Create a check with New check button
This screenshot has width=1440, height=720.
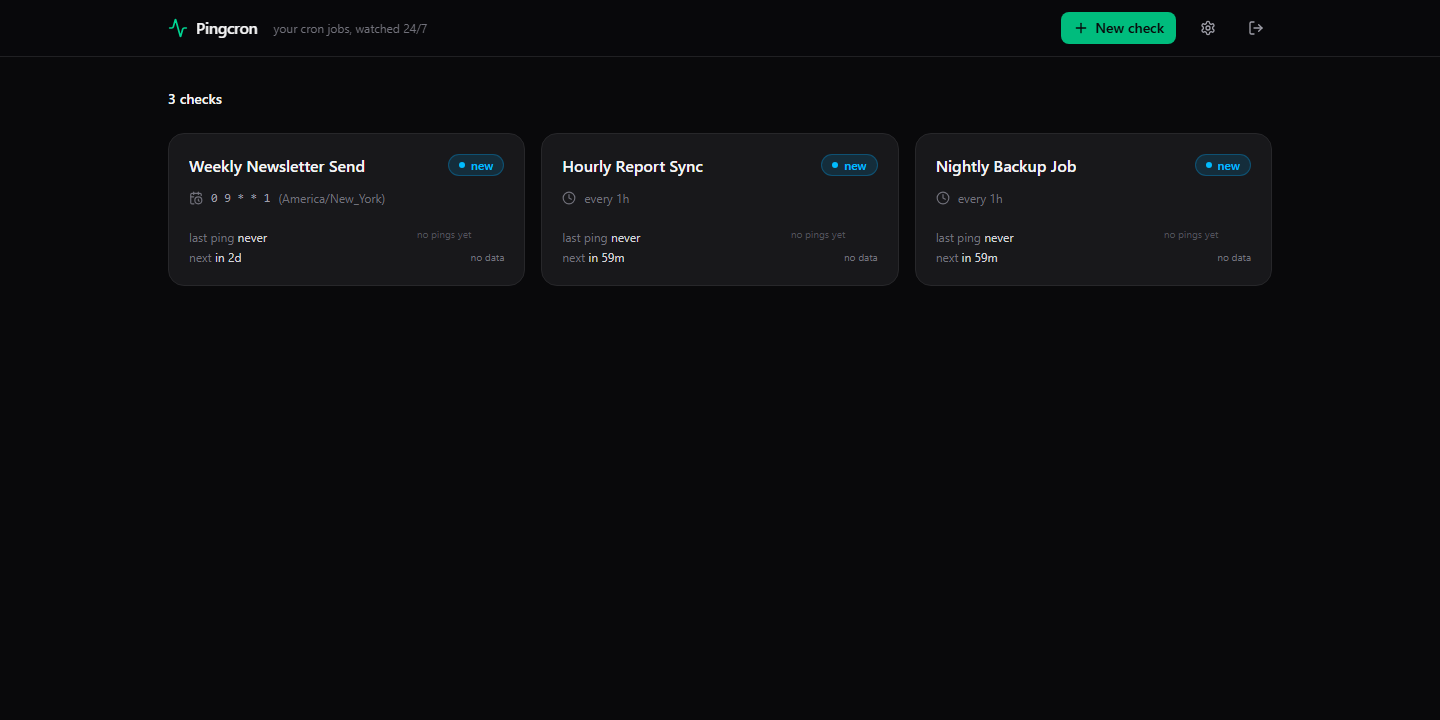[1118, 28]
